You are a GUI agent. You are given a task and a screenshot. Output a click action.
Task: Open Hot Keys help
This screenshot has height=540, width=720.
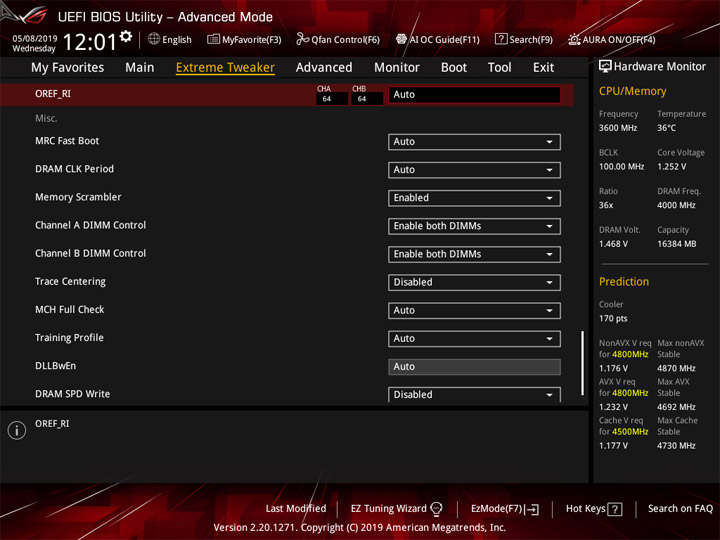[x=594, y=509]
